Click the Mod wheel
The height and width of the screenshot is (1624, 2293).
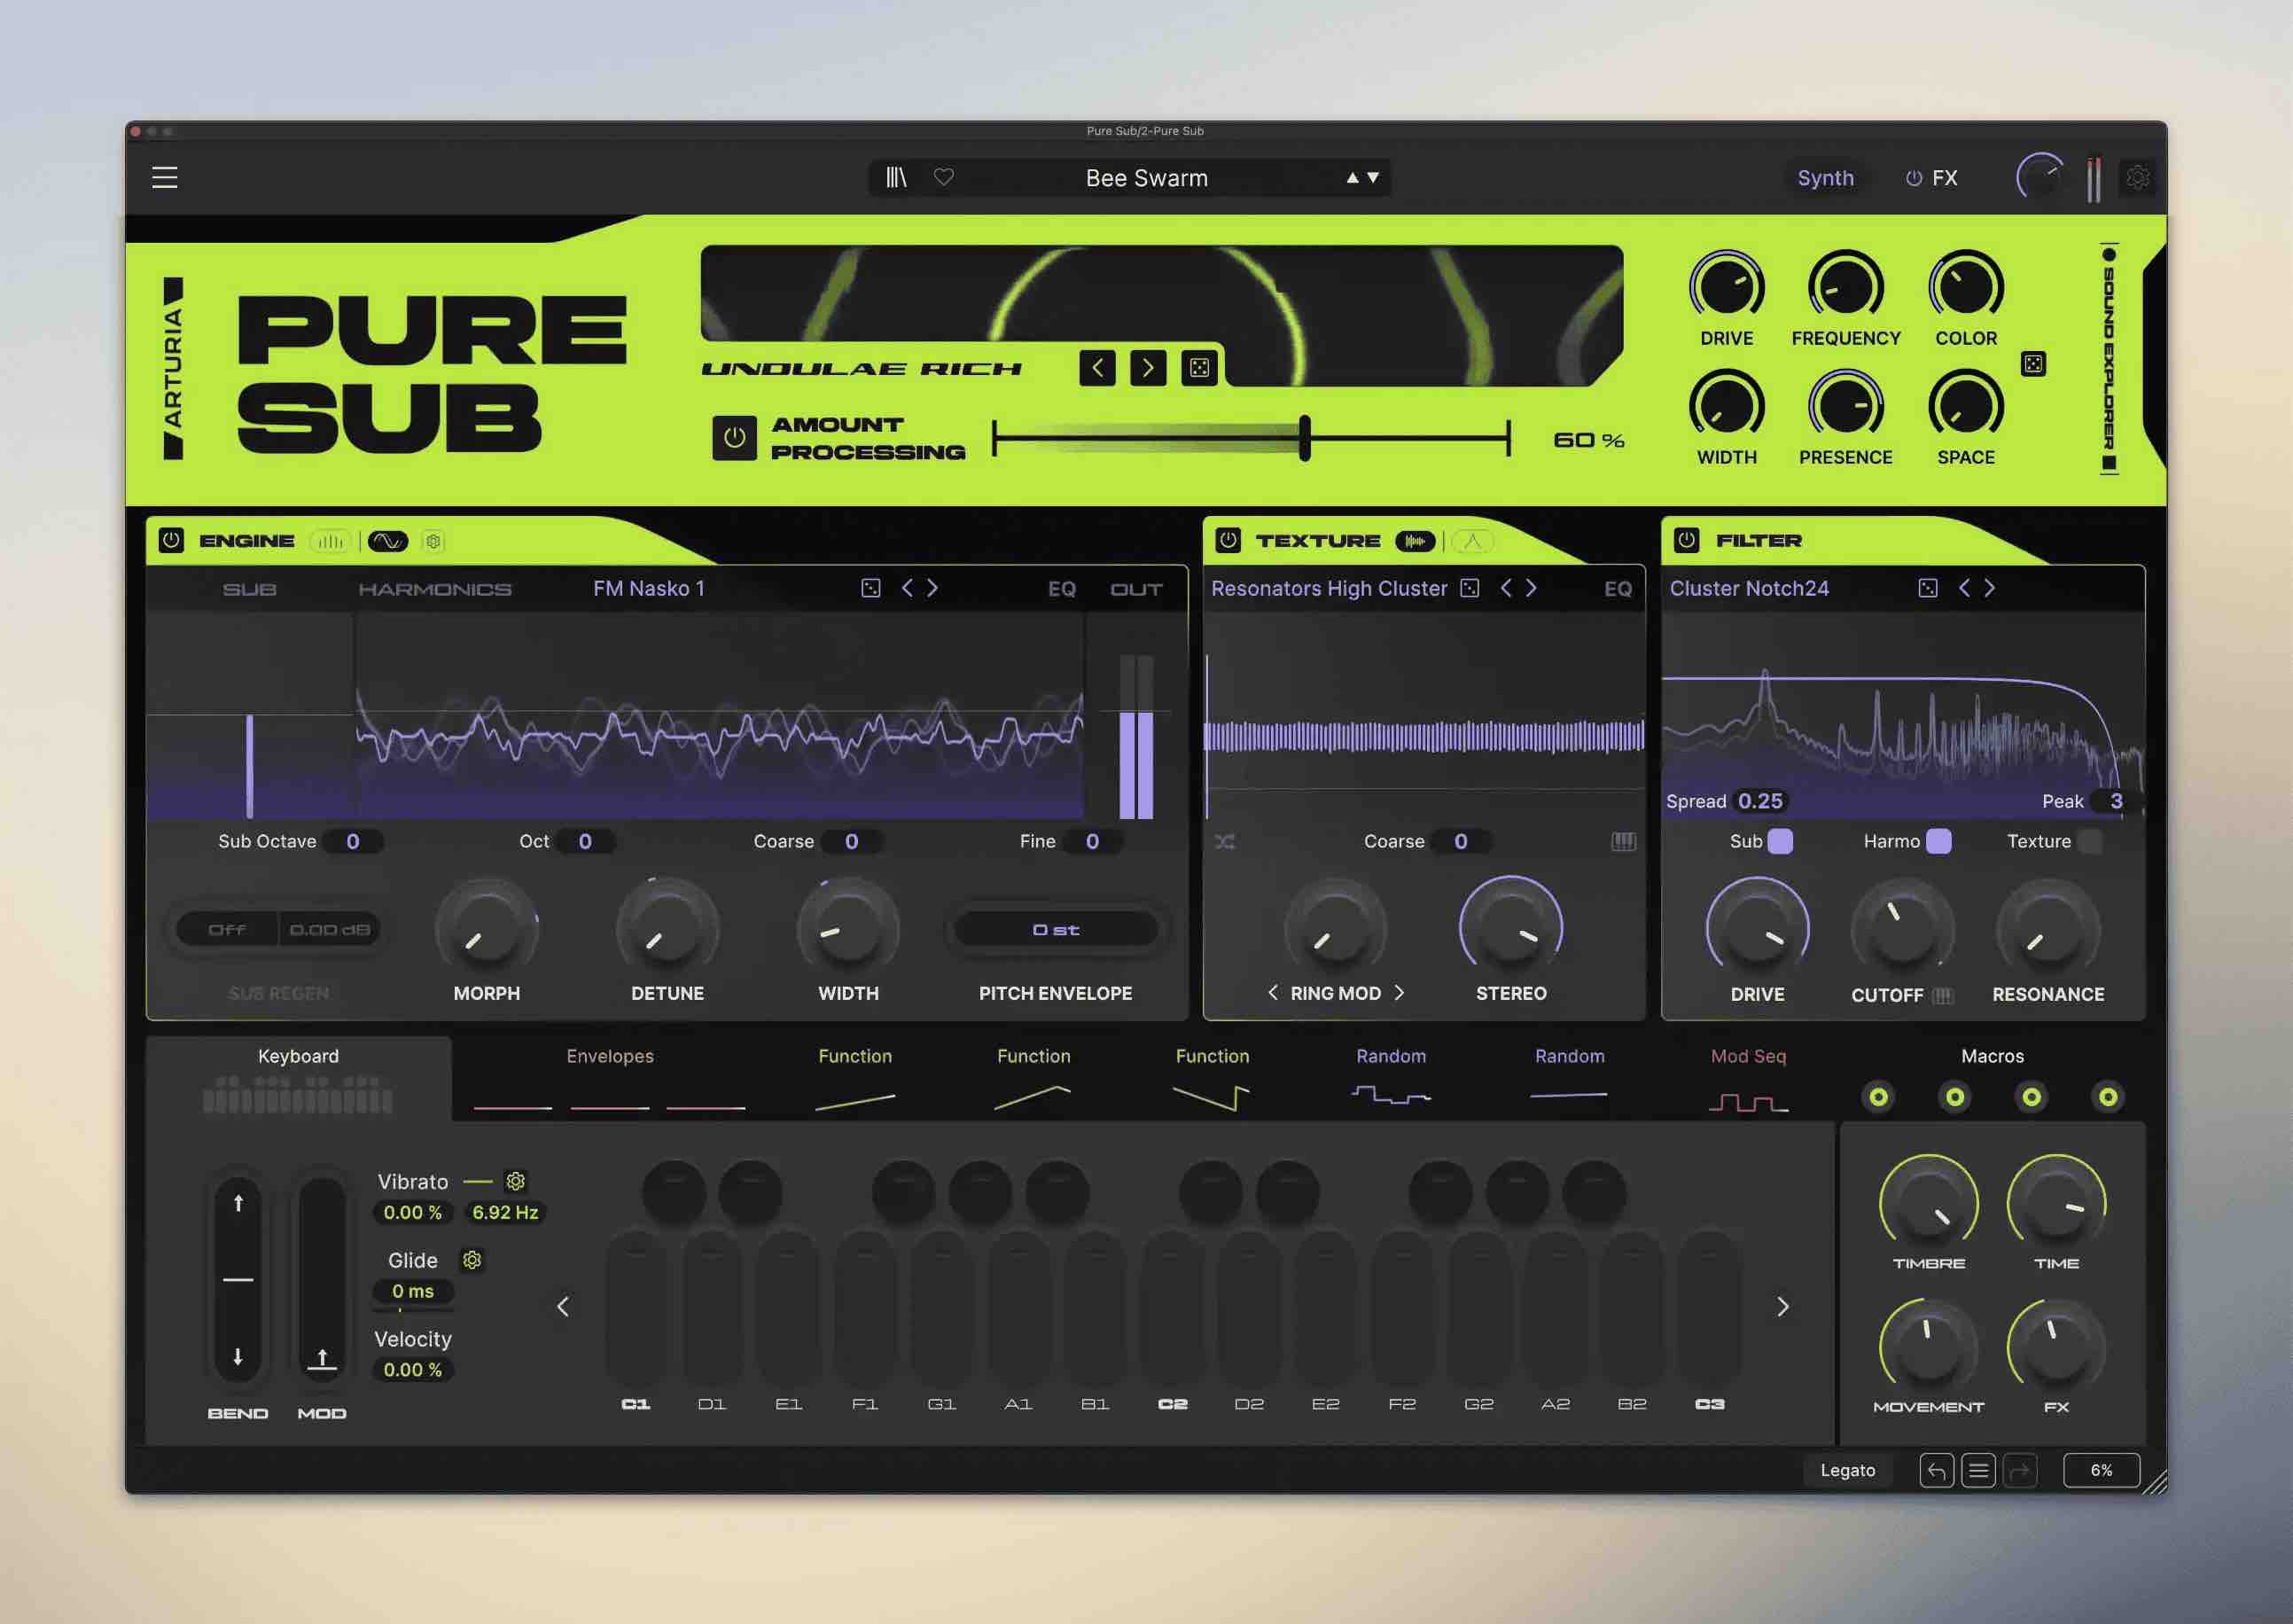[322, 1279]
